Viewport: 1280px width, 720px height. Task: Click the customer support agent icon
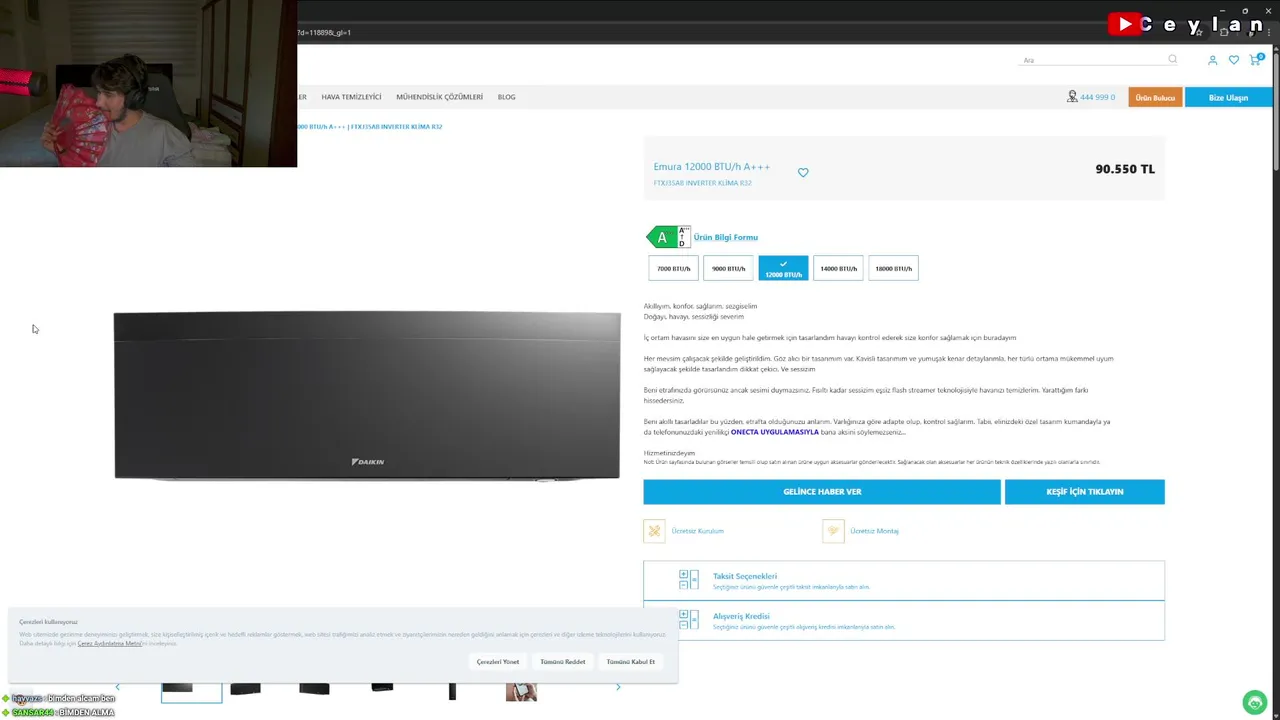point(1072,97)
